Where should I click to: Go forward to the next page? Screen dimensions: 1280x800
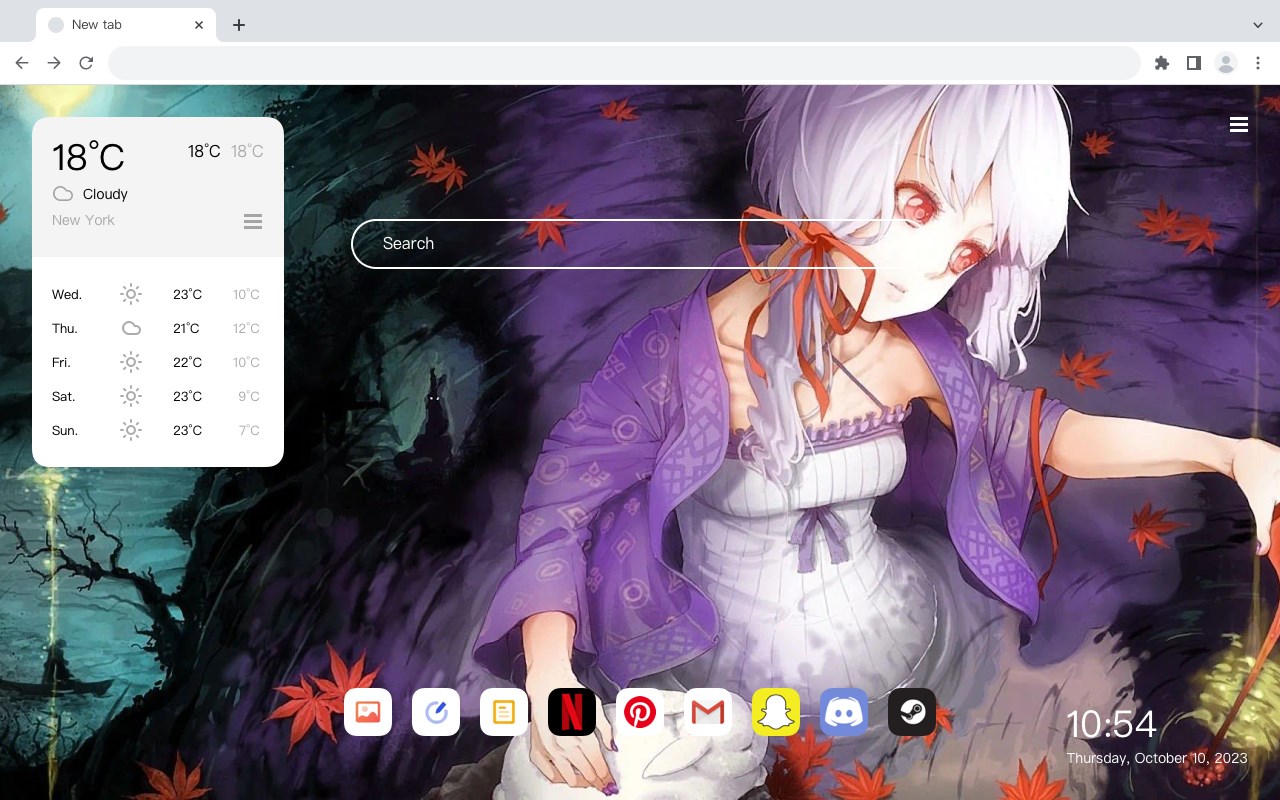point(54,63)
